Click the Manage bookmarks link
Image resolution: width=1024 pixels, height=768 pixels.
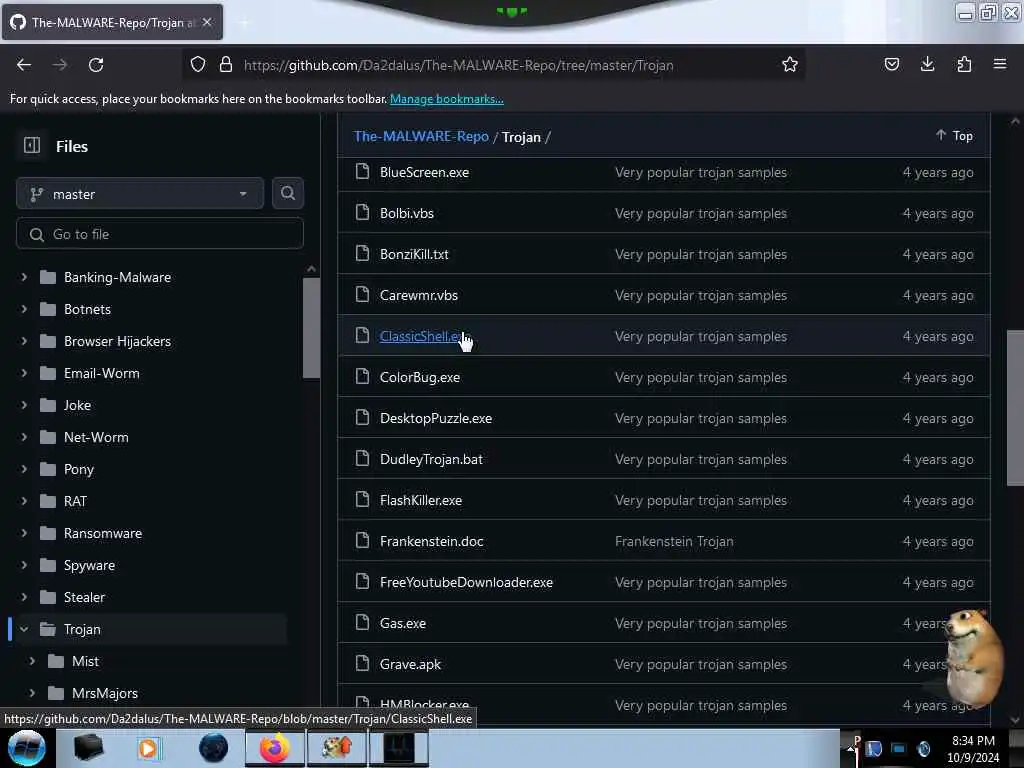click(447, 99)
